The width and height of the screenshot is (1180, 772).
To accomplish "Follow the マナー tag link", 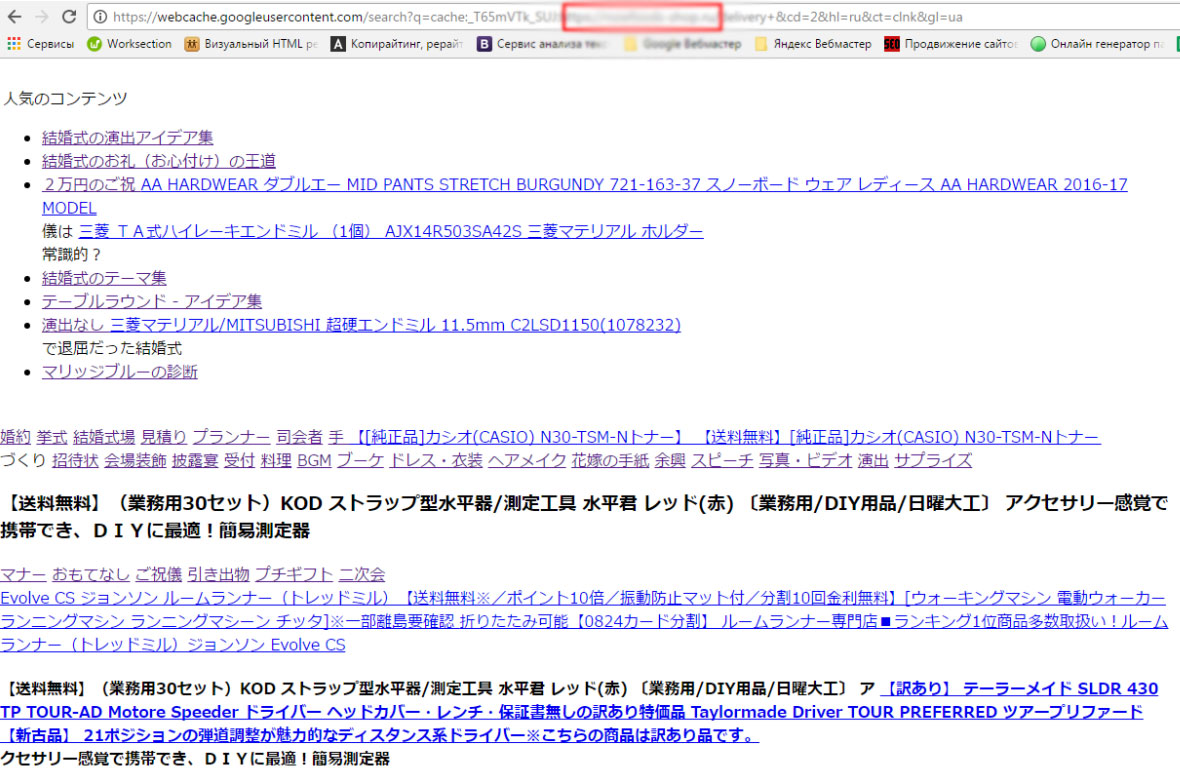I will click(23, 574).
